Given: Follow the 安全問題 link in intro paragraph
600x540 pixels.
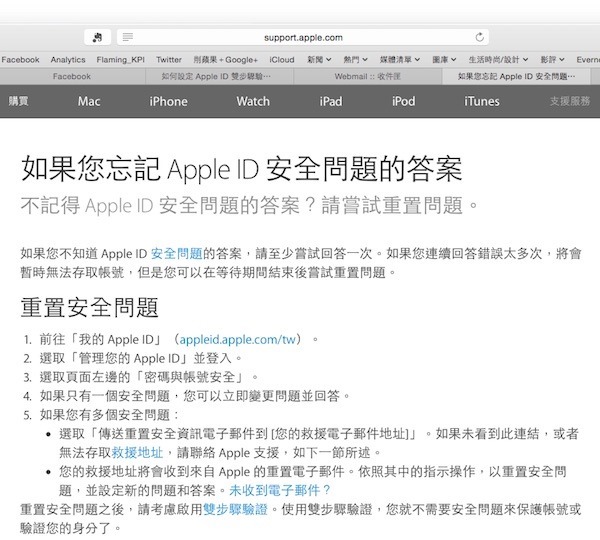Looking at the screenshot, I should click(176, 254).
